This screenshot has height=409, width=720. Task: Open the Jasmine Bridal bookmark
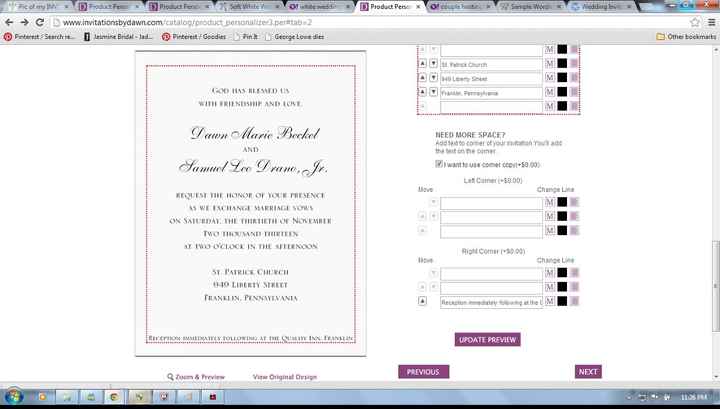click(x=118, y=37)
